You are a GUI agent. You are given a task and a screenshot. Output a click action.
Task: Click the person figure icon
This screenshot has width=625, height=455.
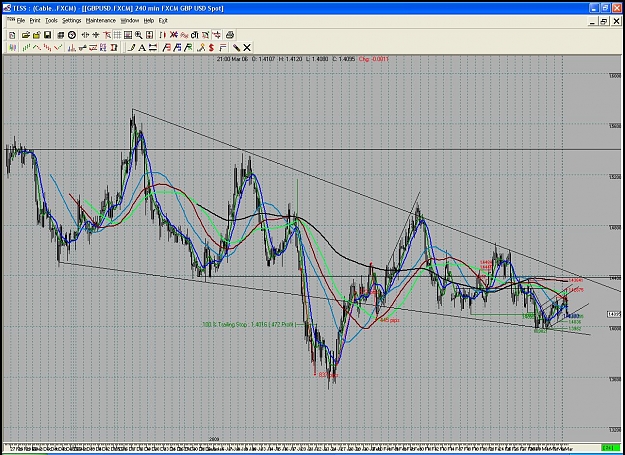point(201,48)
